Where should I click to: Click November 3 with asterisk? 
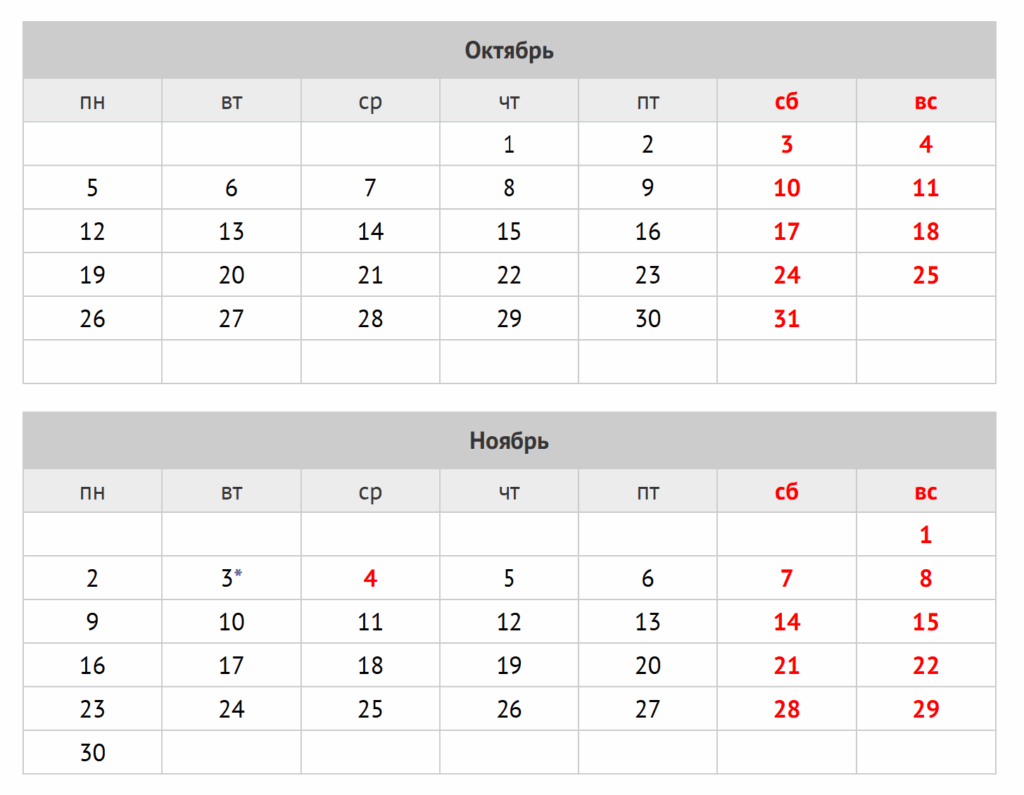[231, 578]
